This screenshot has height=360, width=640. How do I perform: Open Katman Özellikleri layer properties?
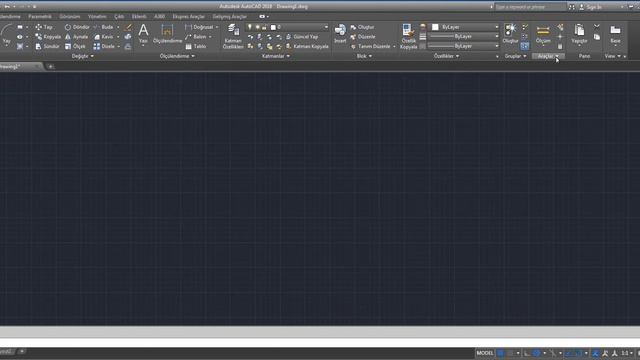tap(233, 36)
